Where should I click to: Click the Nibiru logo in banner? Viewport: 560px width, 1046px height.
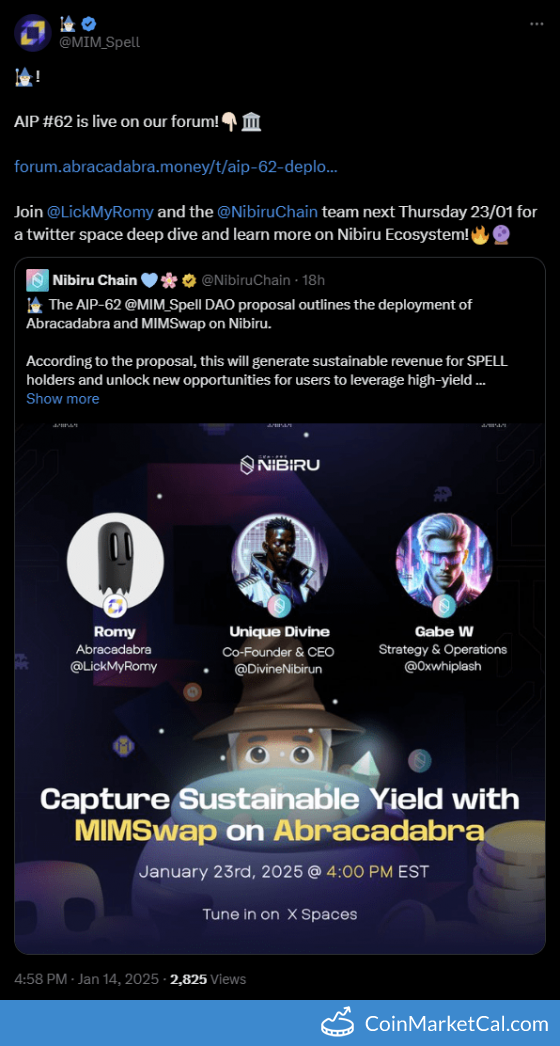280,465
